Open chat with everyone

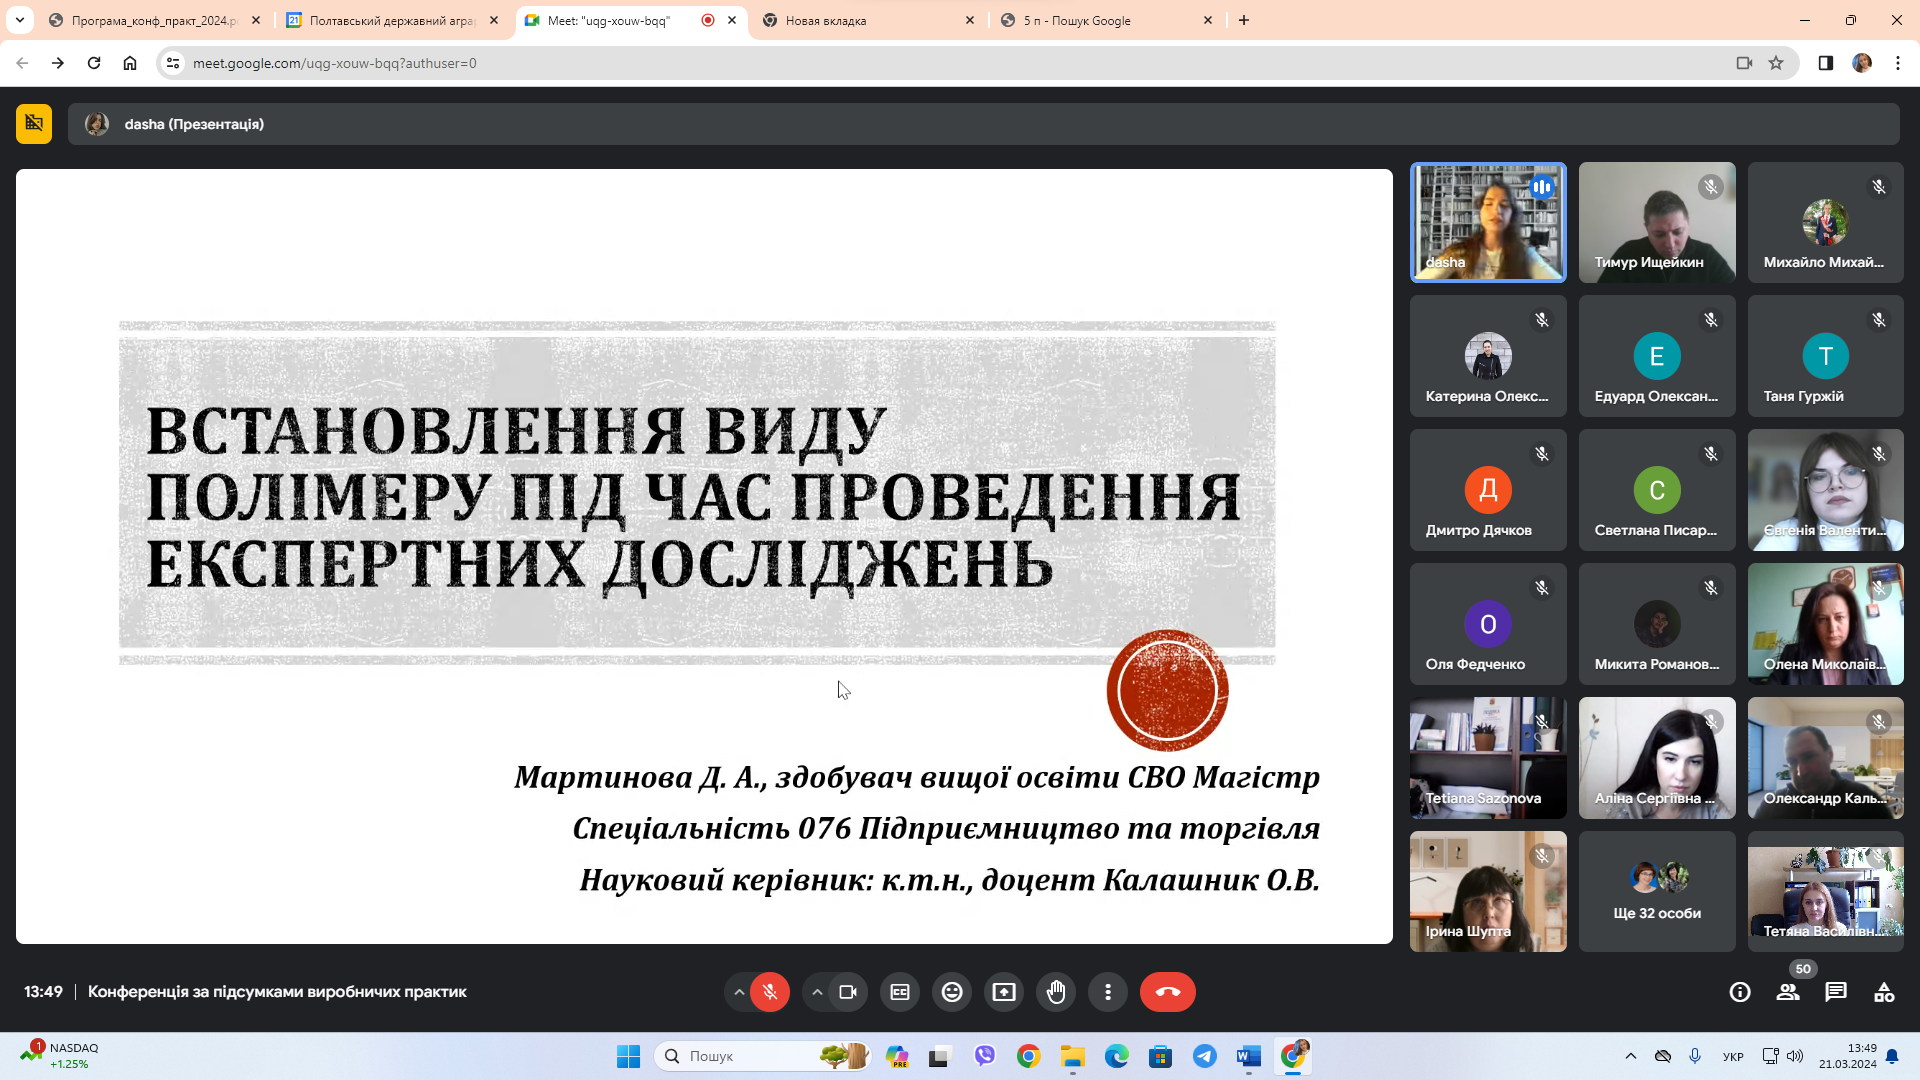tap(1836, 992)
